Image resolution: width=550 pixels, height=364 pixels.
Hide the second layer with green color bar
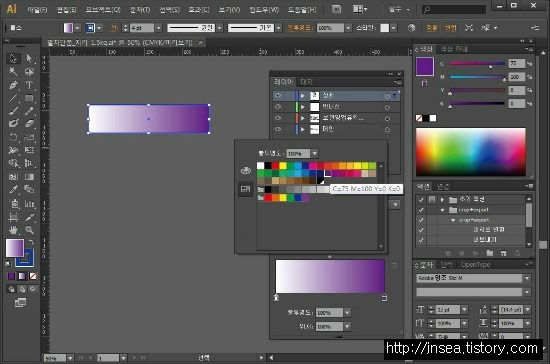tap(278, 107)
